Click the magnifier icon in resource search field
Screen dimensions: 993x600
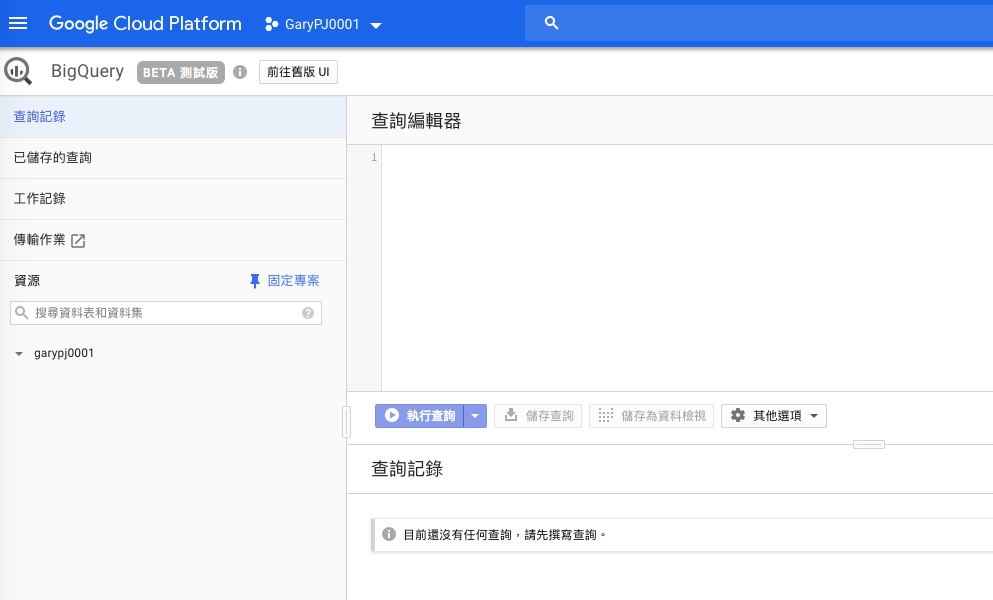[22, 313]
